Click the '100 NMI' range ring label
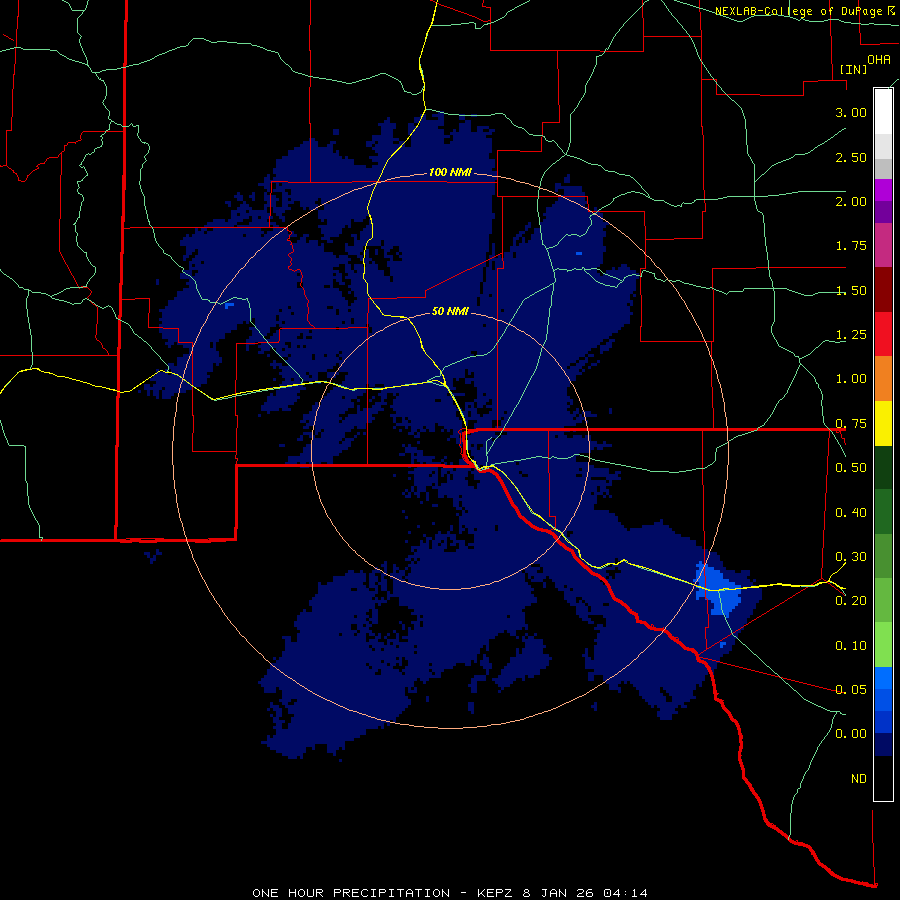Viewport: 900px width, 900px height. click(x=449, y=172)
